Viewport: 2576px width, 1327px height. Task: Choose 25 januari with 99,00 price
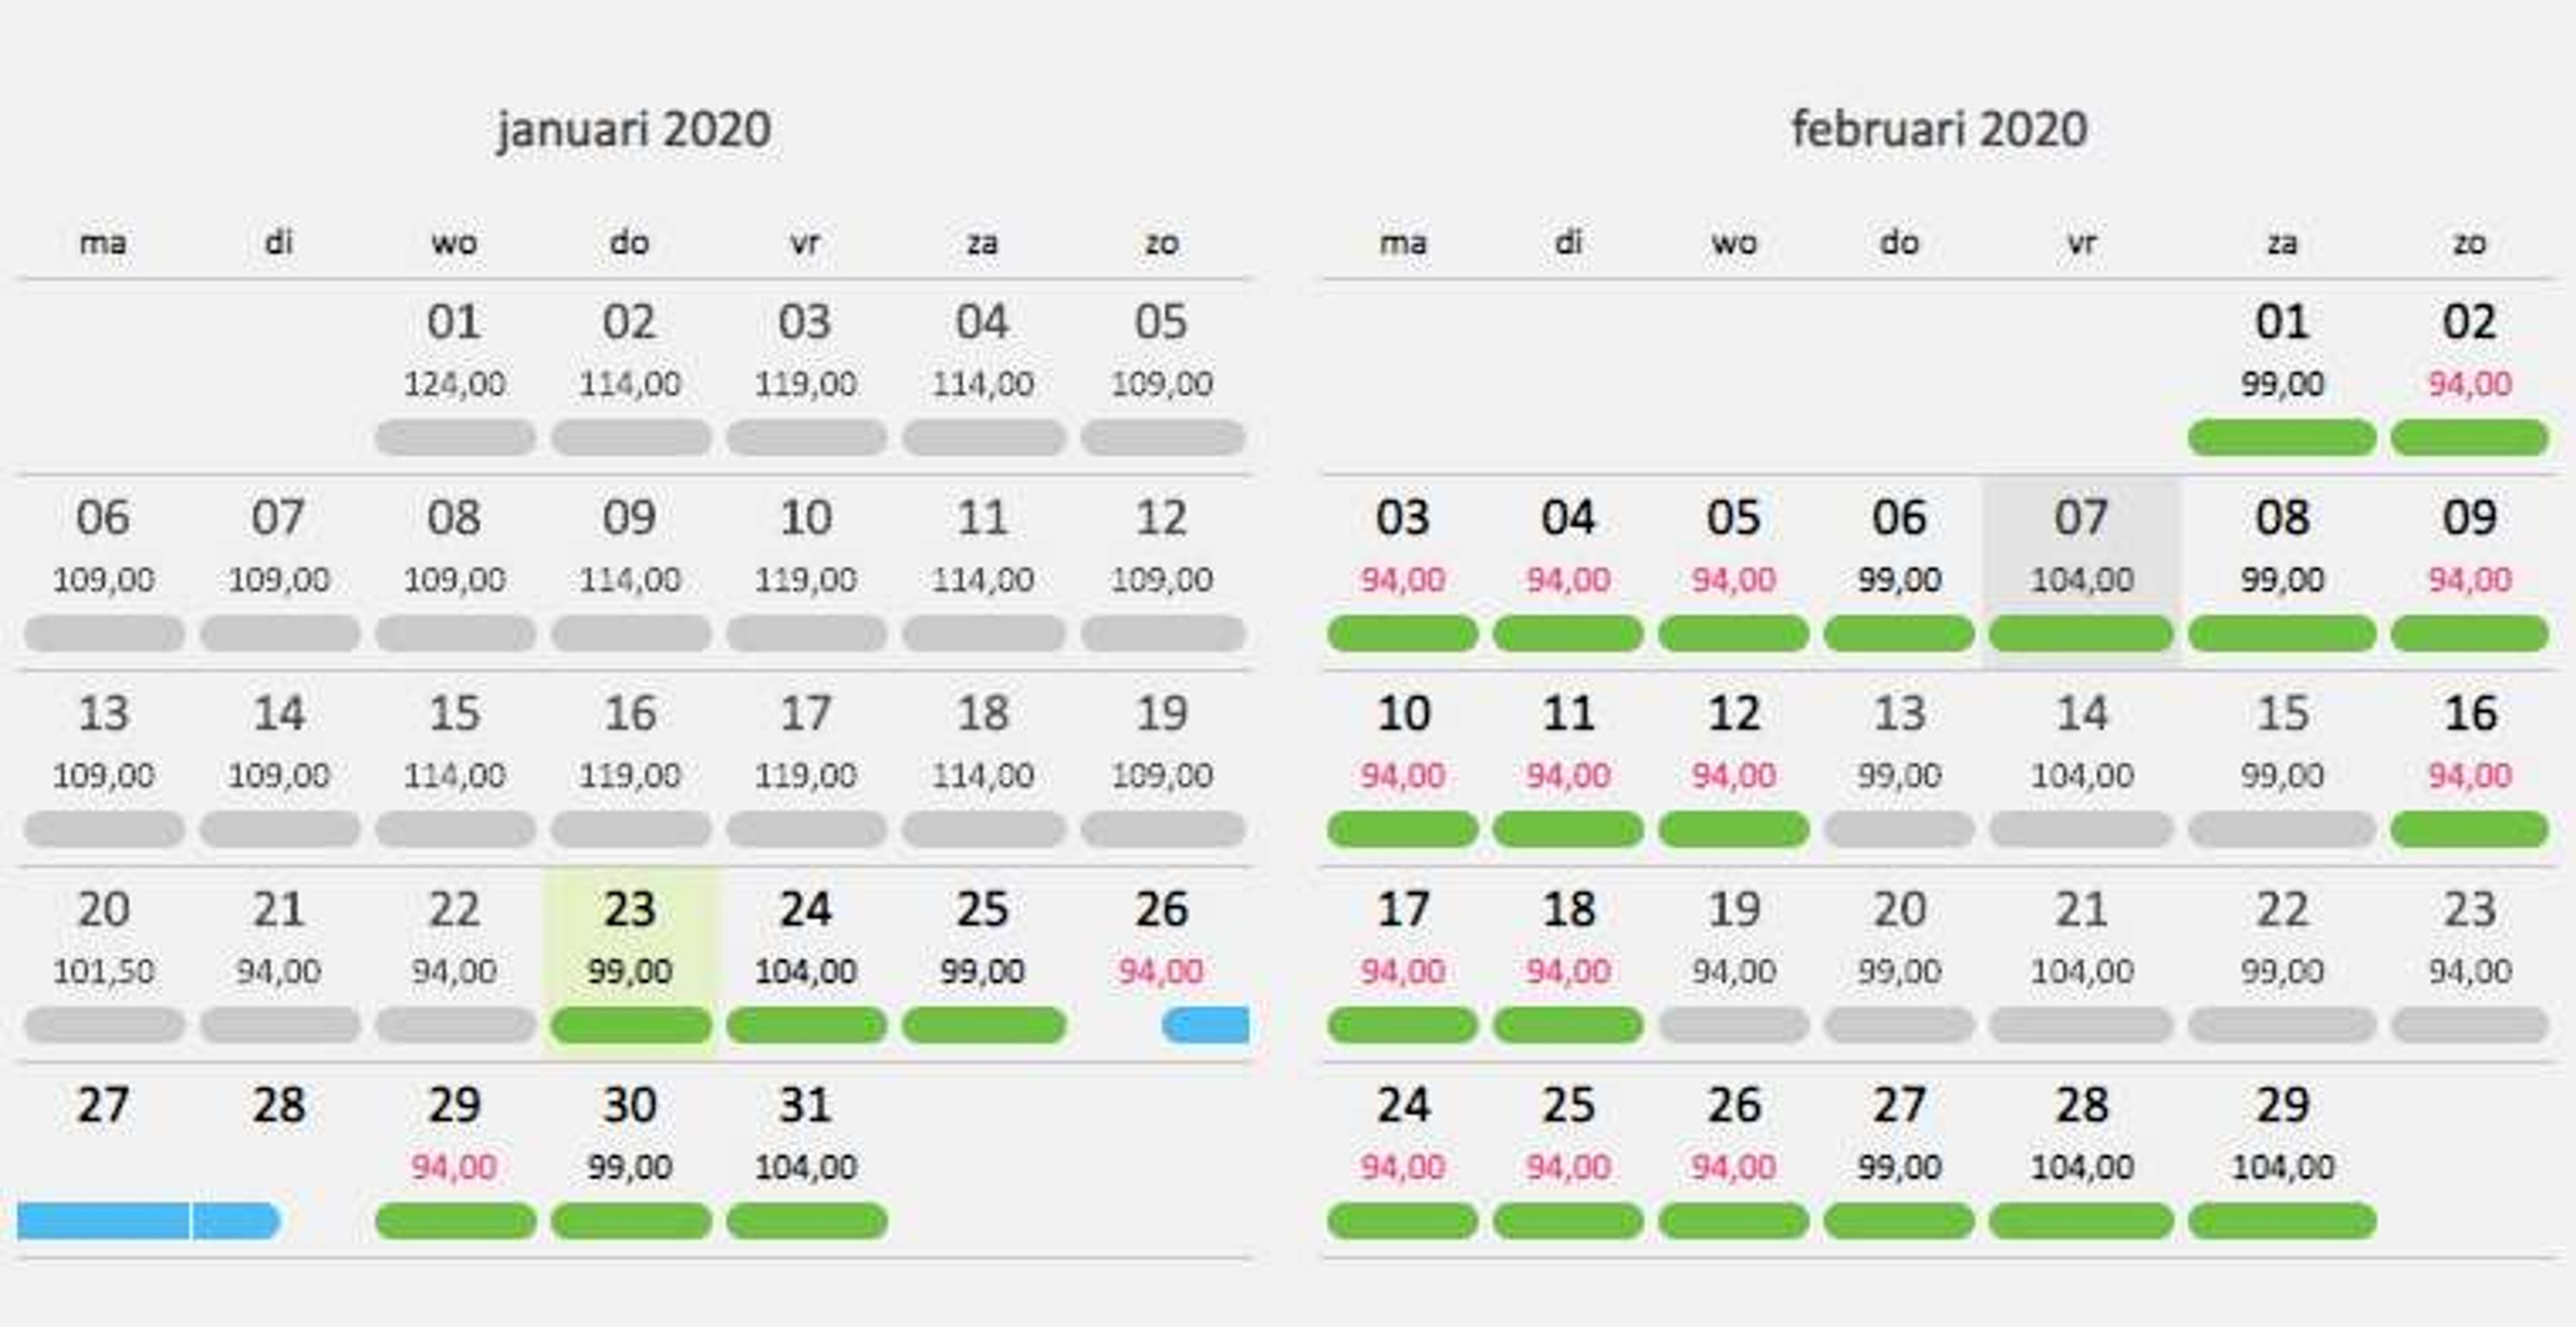pyautogui.click(x=982, y=957)
